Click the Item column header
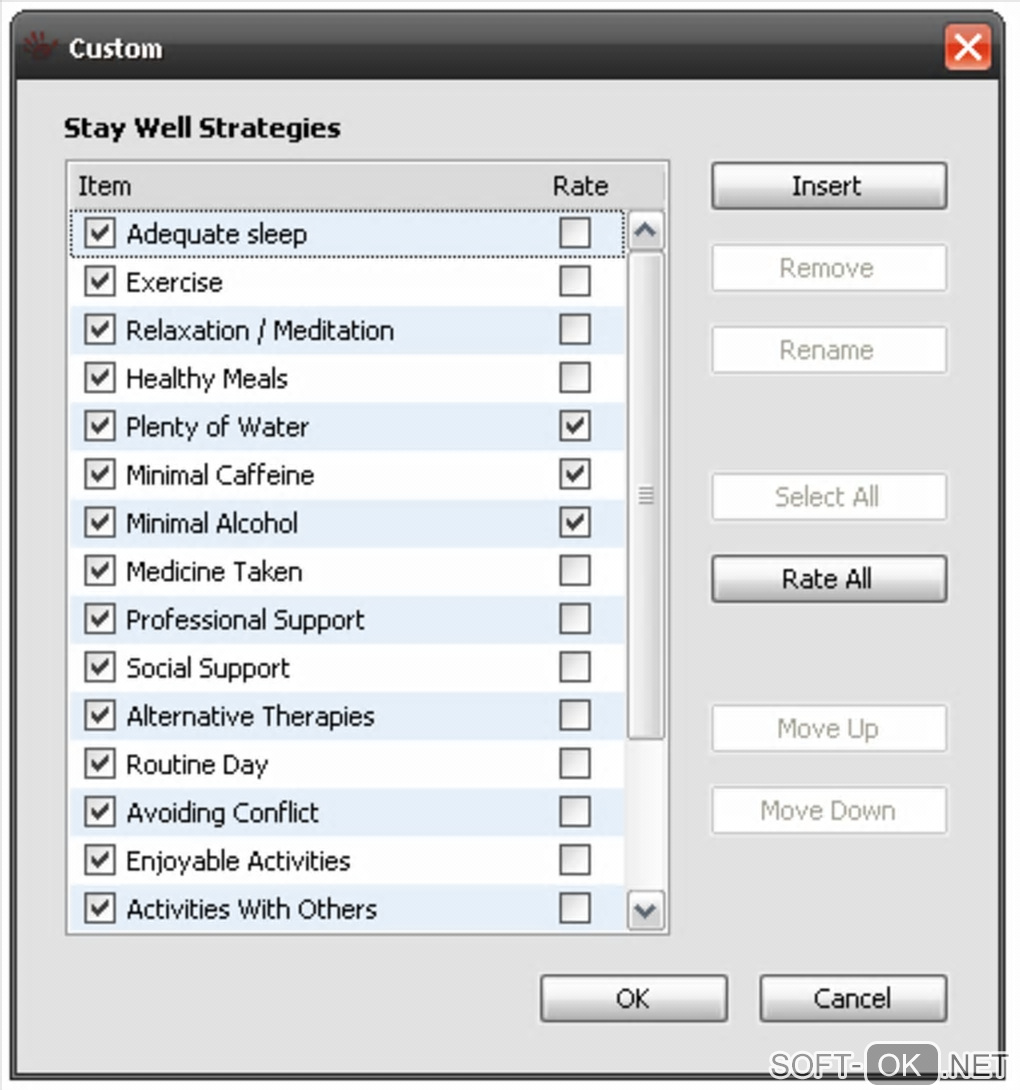This screenshot has height=1090, width=1020. pos(104,186)
